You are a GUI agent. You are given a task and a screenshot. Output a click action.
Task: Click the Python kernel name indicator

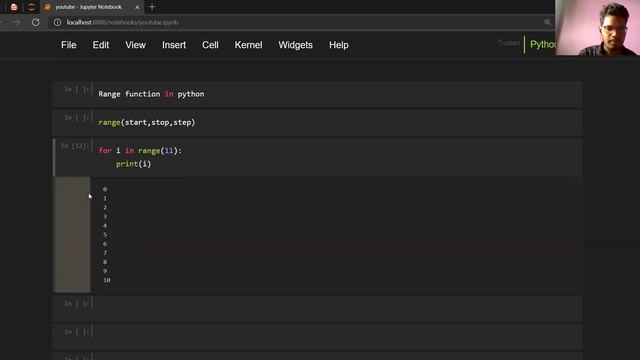point(542,44)
